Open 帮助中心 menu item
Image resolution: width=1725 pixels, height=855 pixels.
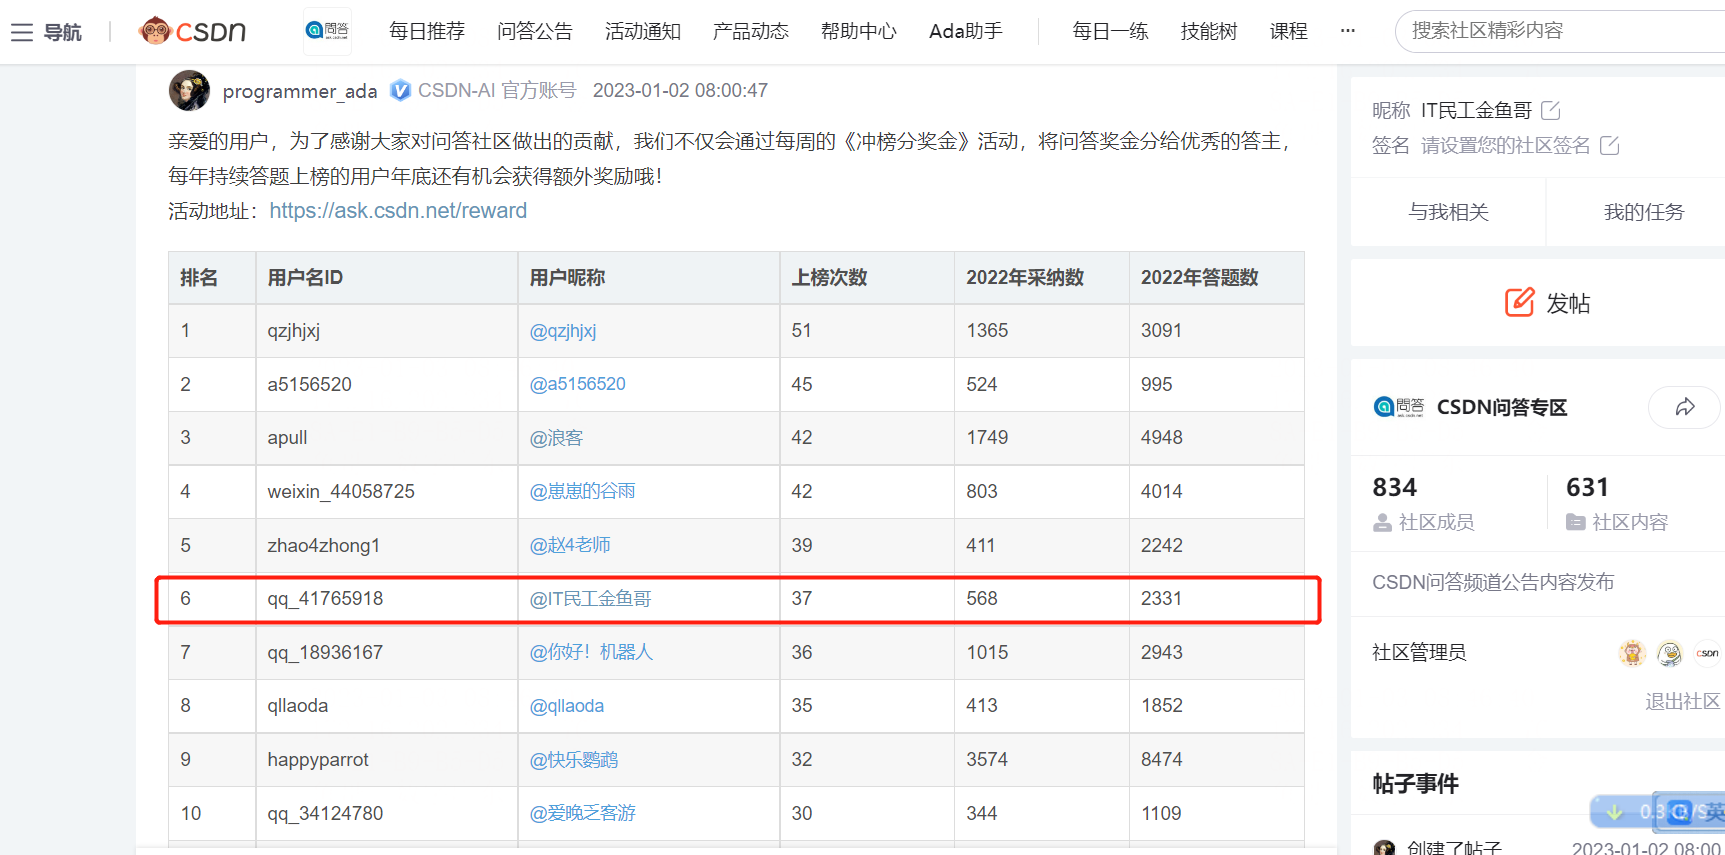pyautogui.click(x=859, y=31)
